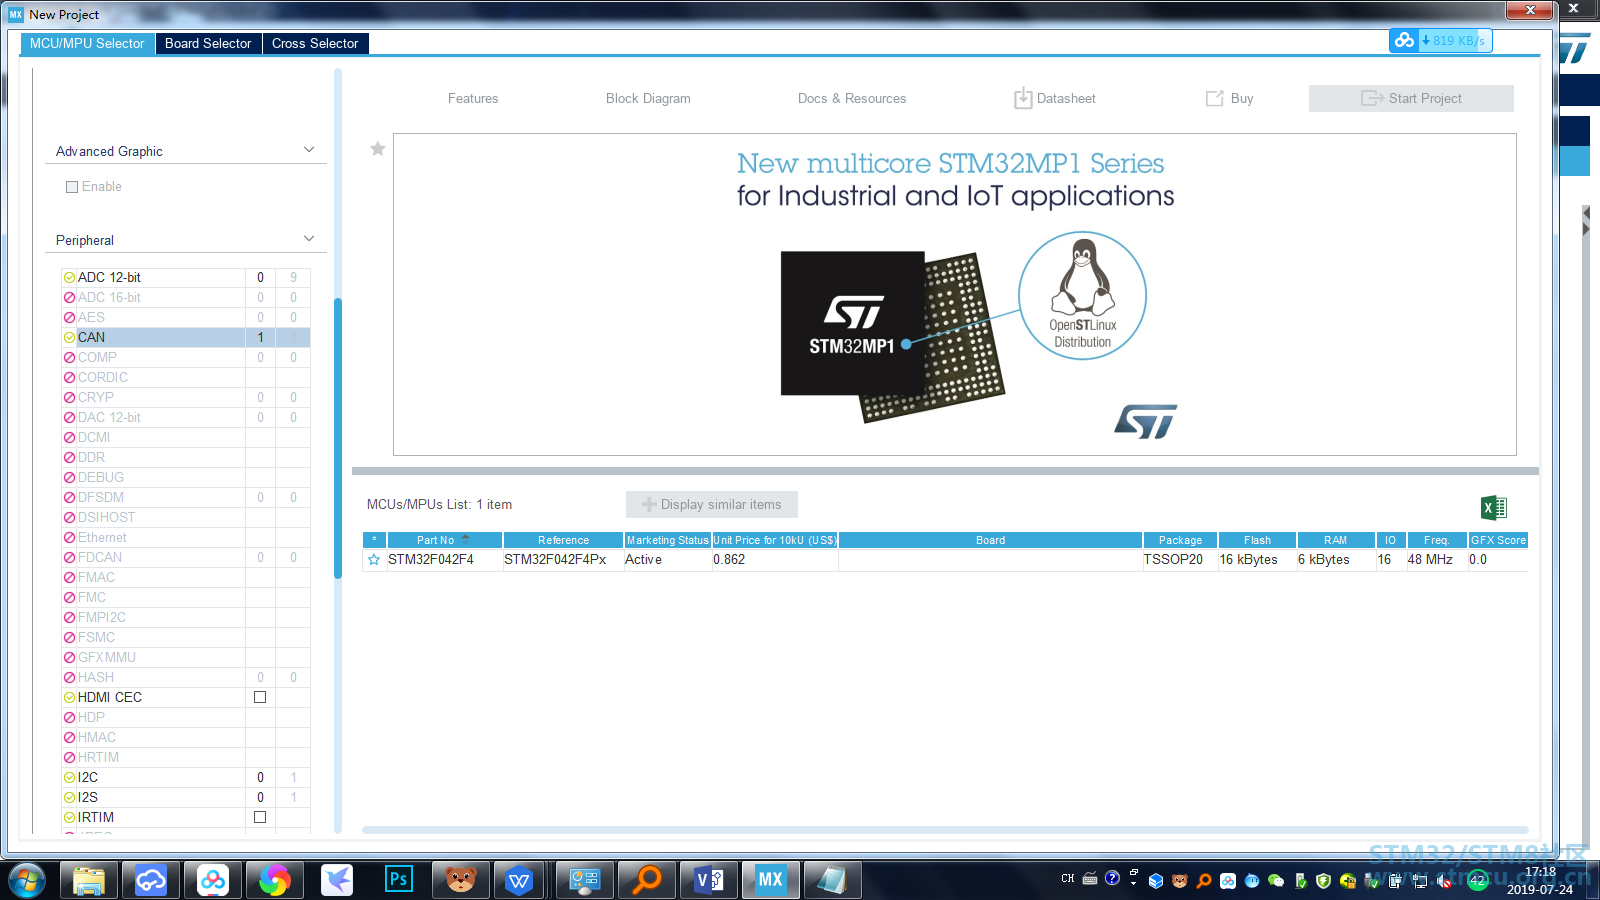Click the Freq. column header
This screenshot has height=900, width=1600.
pyautogui.click(x=1436, y=540)
